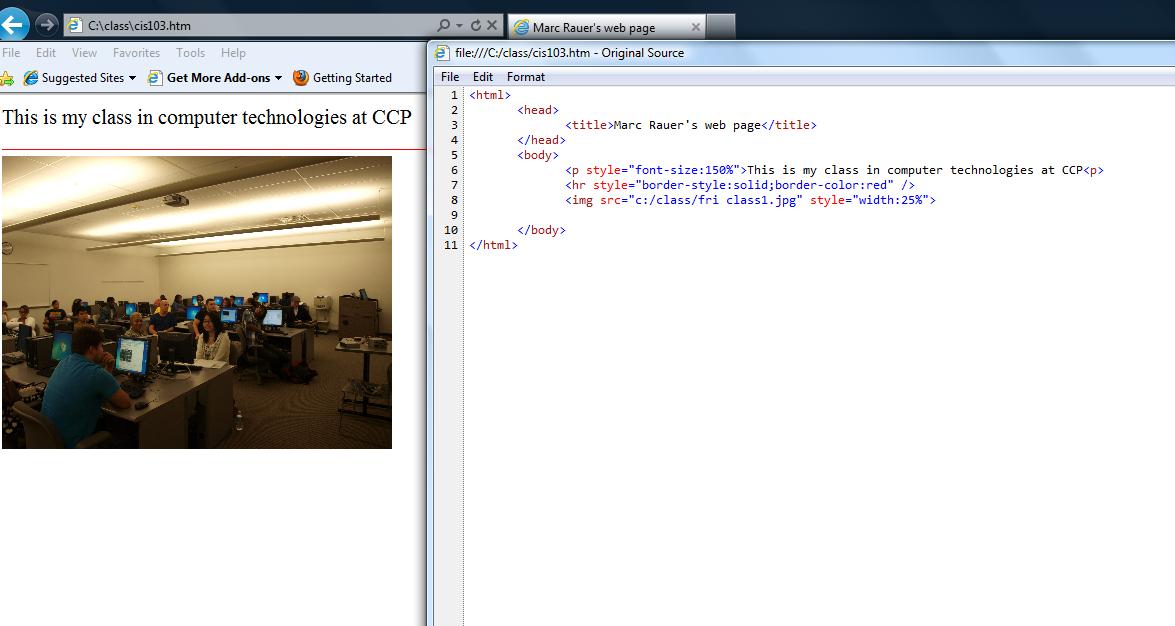
Task: Click the Original Source window title icon
Action: pyautogui.click(x=443, y=52)
